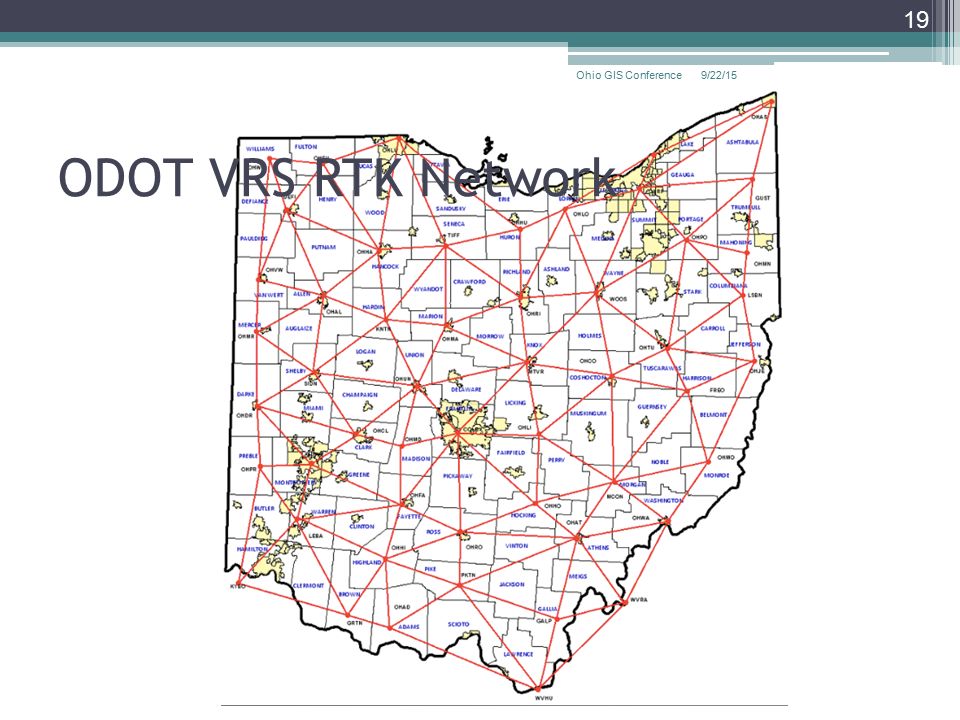
Task: Select the LSBN station label
Action: [755, 295]
